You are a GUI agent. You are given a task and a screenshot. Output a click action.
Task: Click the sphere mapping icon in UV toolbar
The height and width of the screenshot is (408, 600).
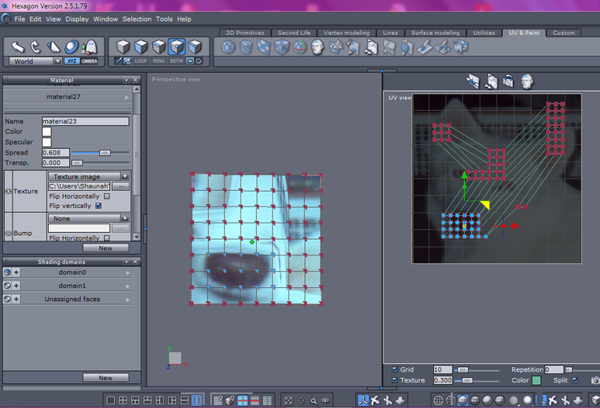click(228, 47)
